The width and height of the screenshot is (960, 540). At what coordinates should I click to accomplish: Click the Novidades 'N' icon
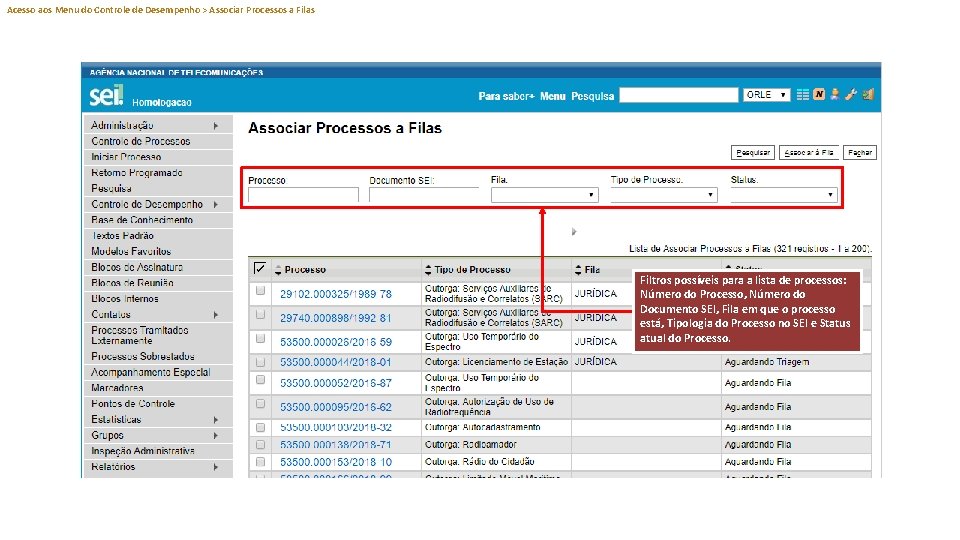coord(819,94)
